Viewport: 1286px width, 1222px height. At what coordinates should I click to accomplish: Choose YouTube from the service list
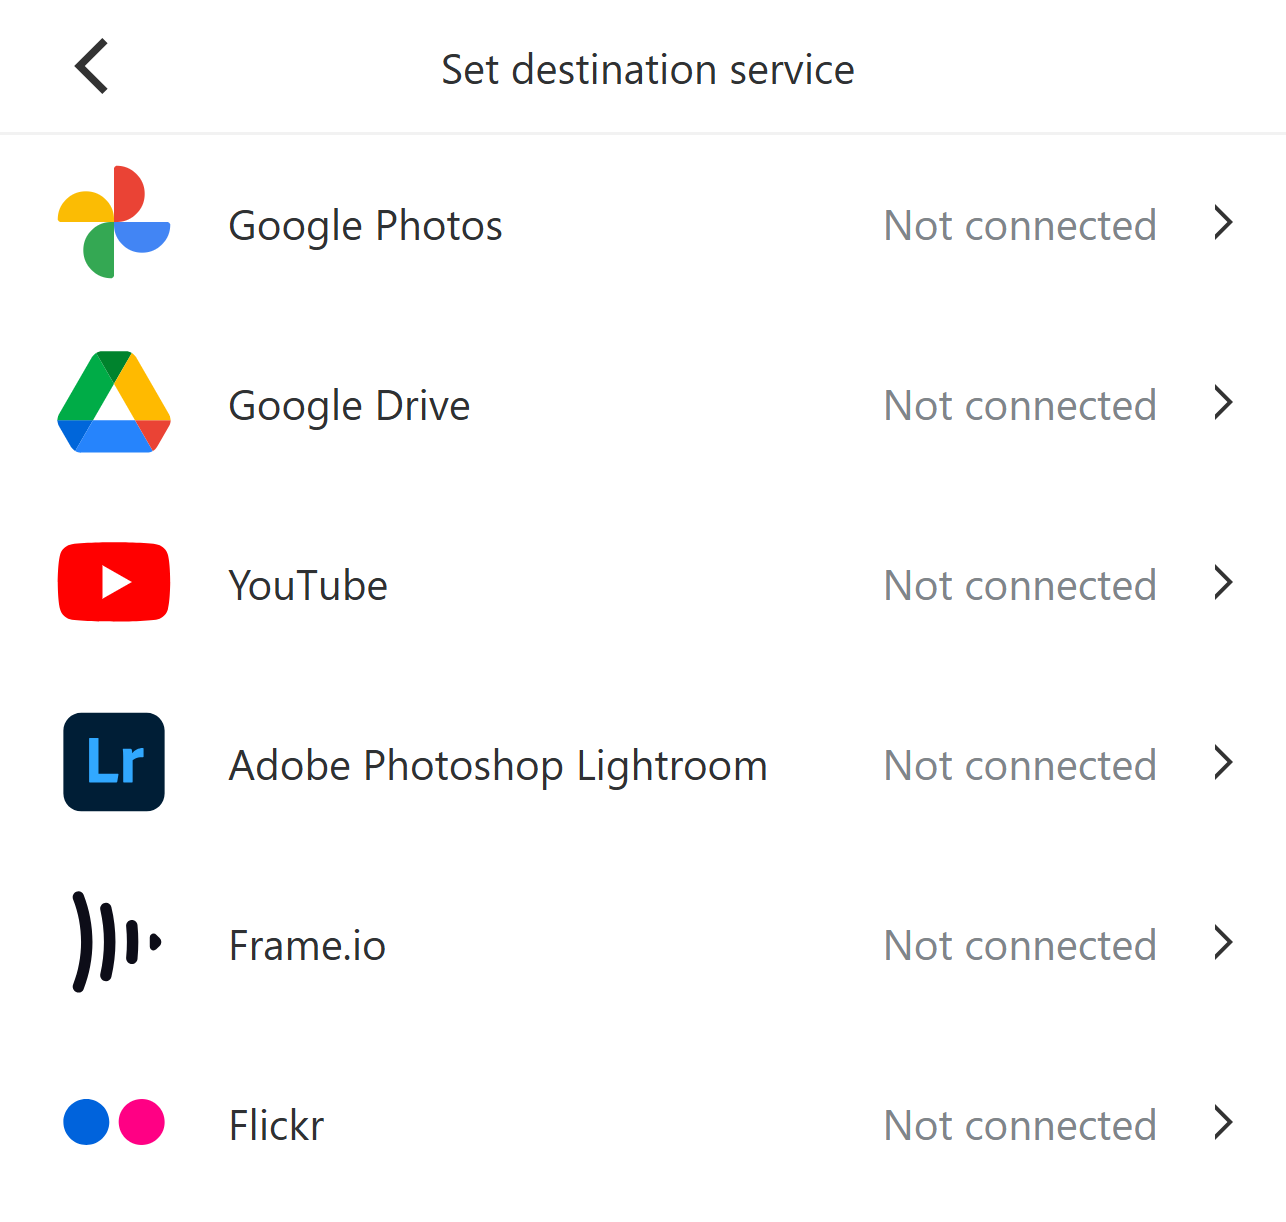308,586
